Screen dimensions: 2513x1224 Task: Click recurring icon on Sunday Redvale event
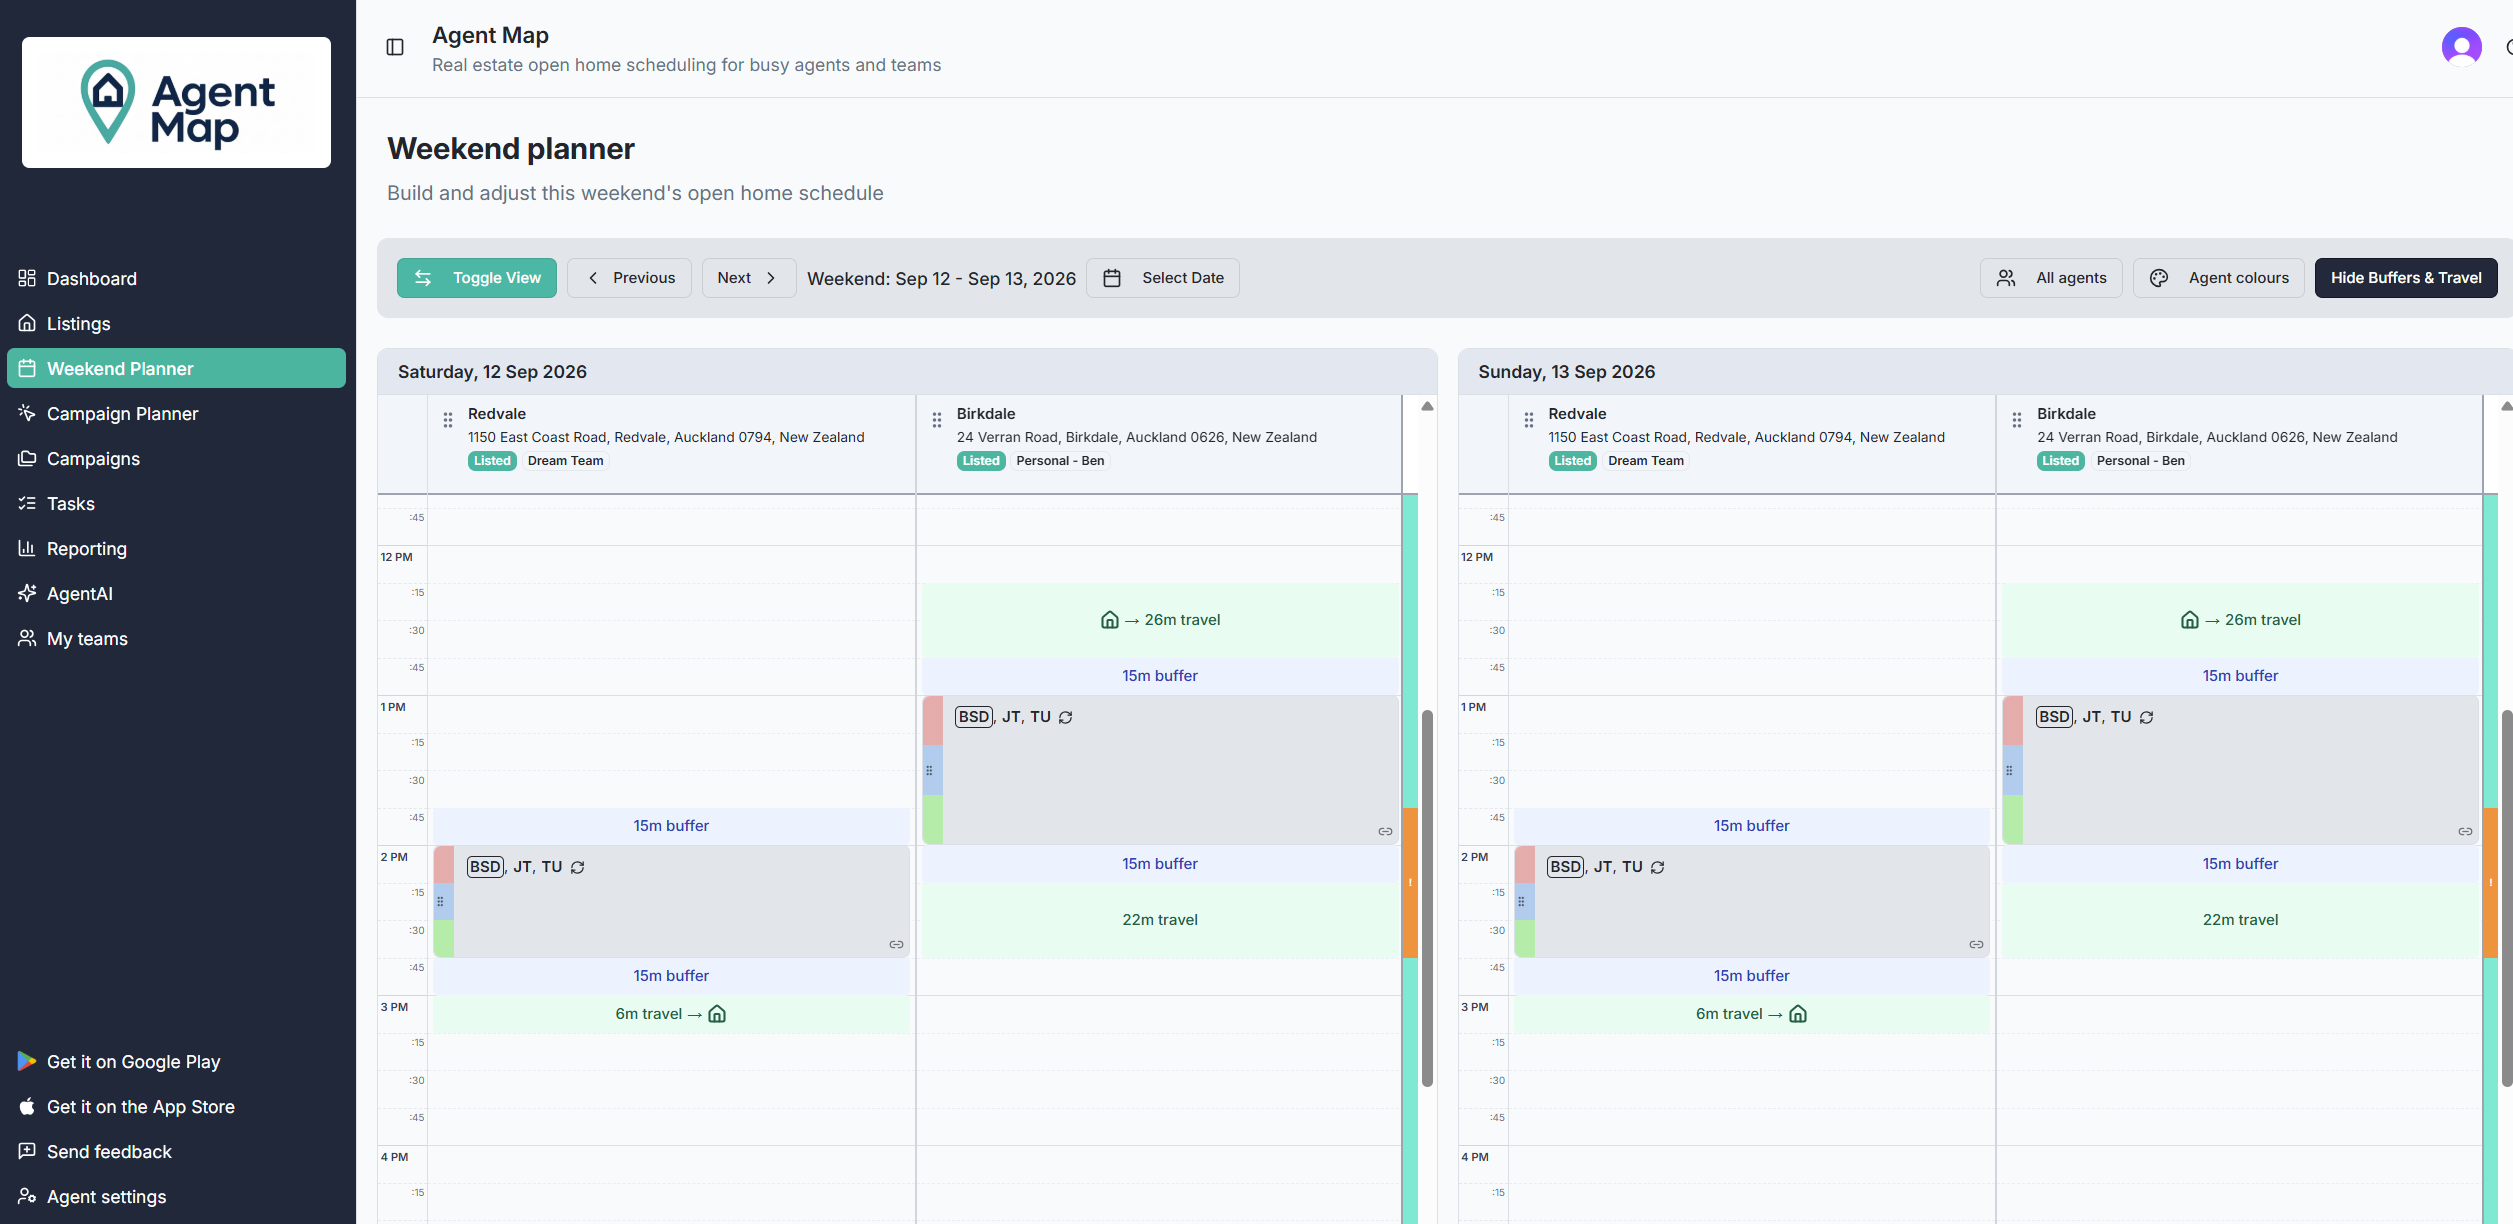(x=1658, y=867)
